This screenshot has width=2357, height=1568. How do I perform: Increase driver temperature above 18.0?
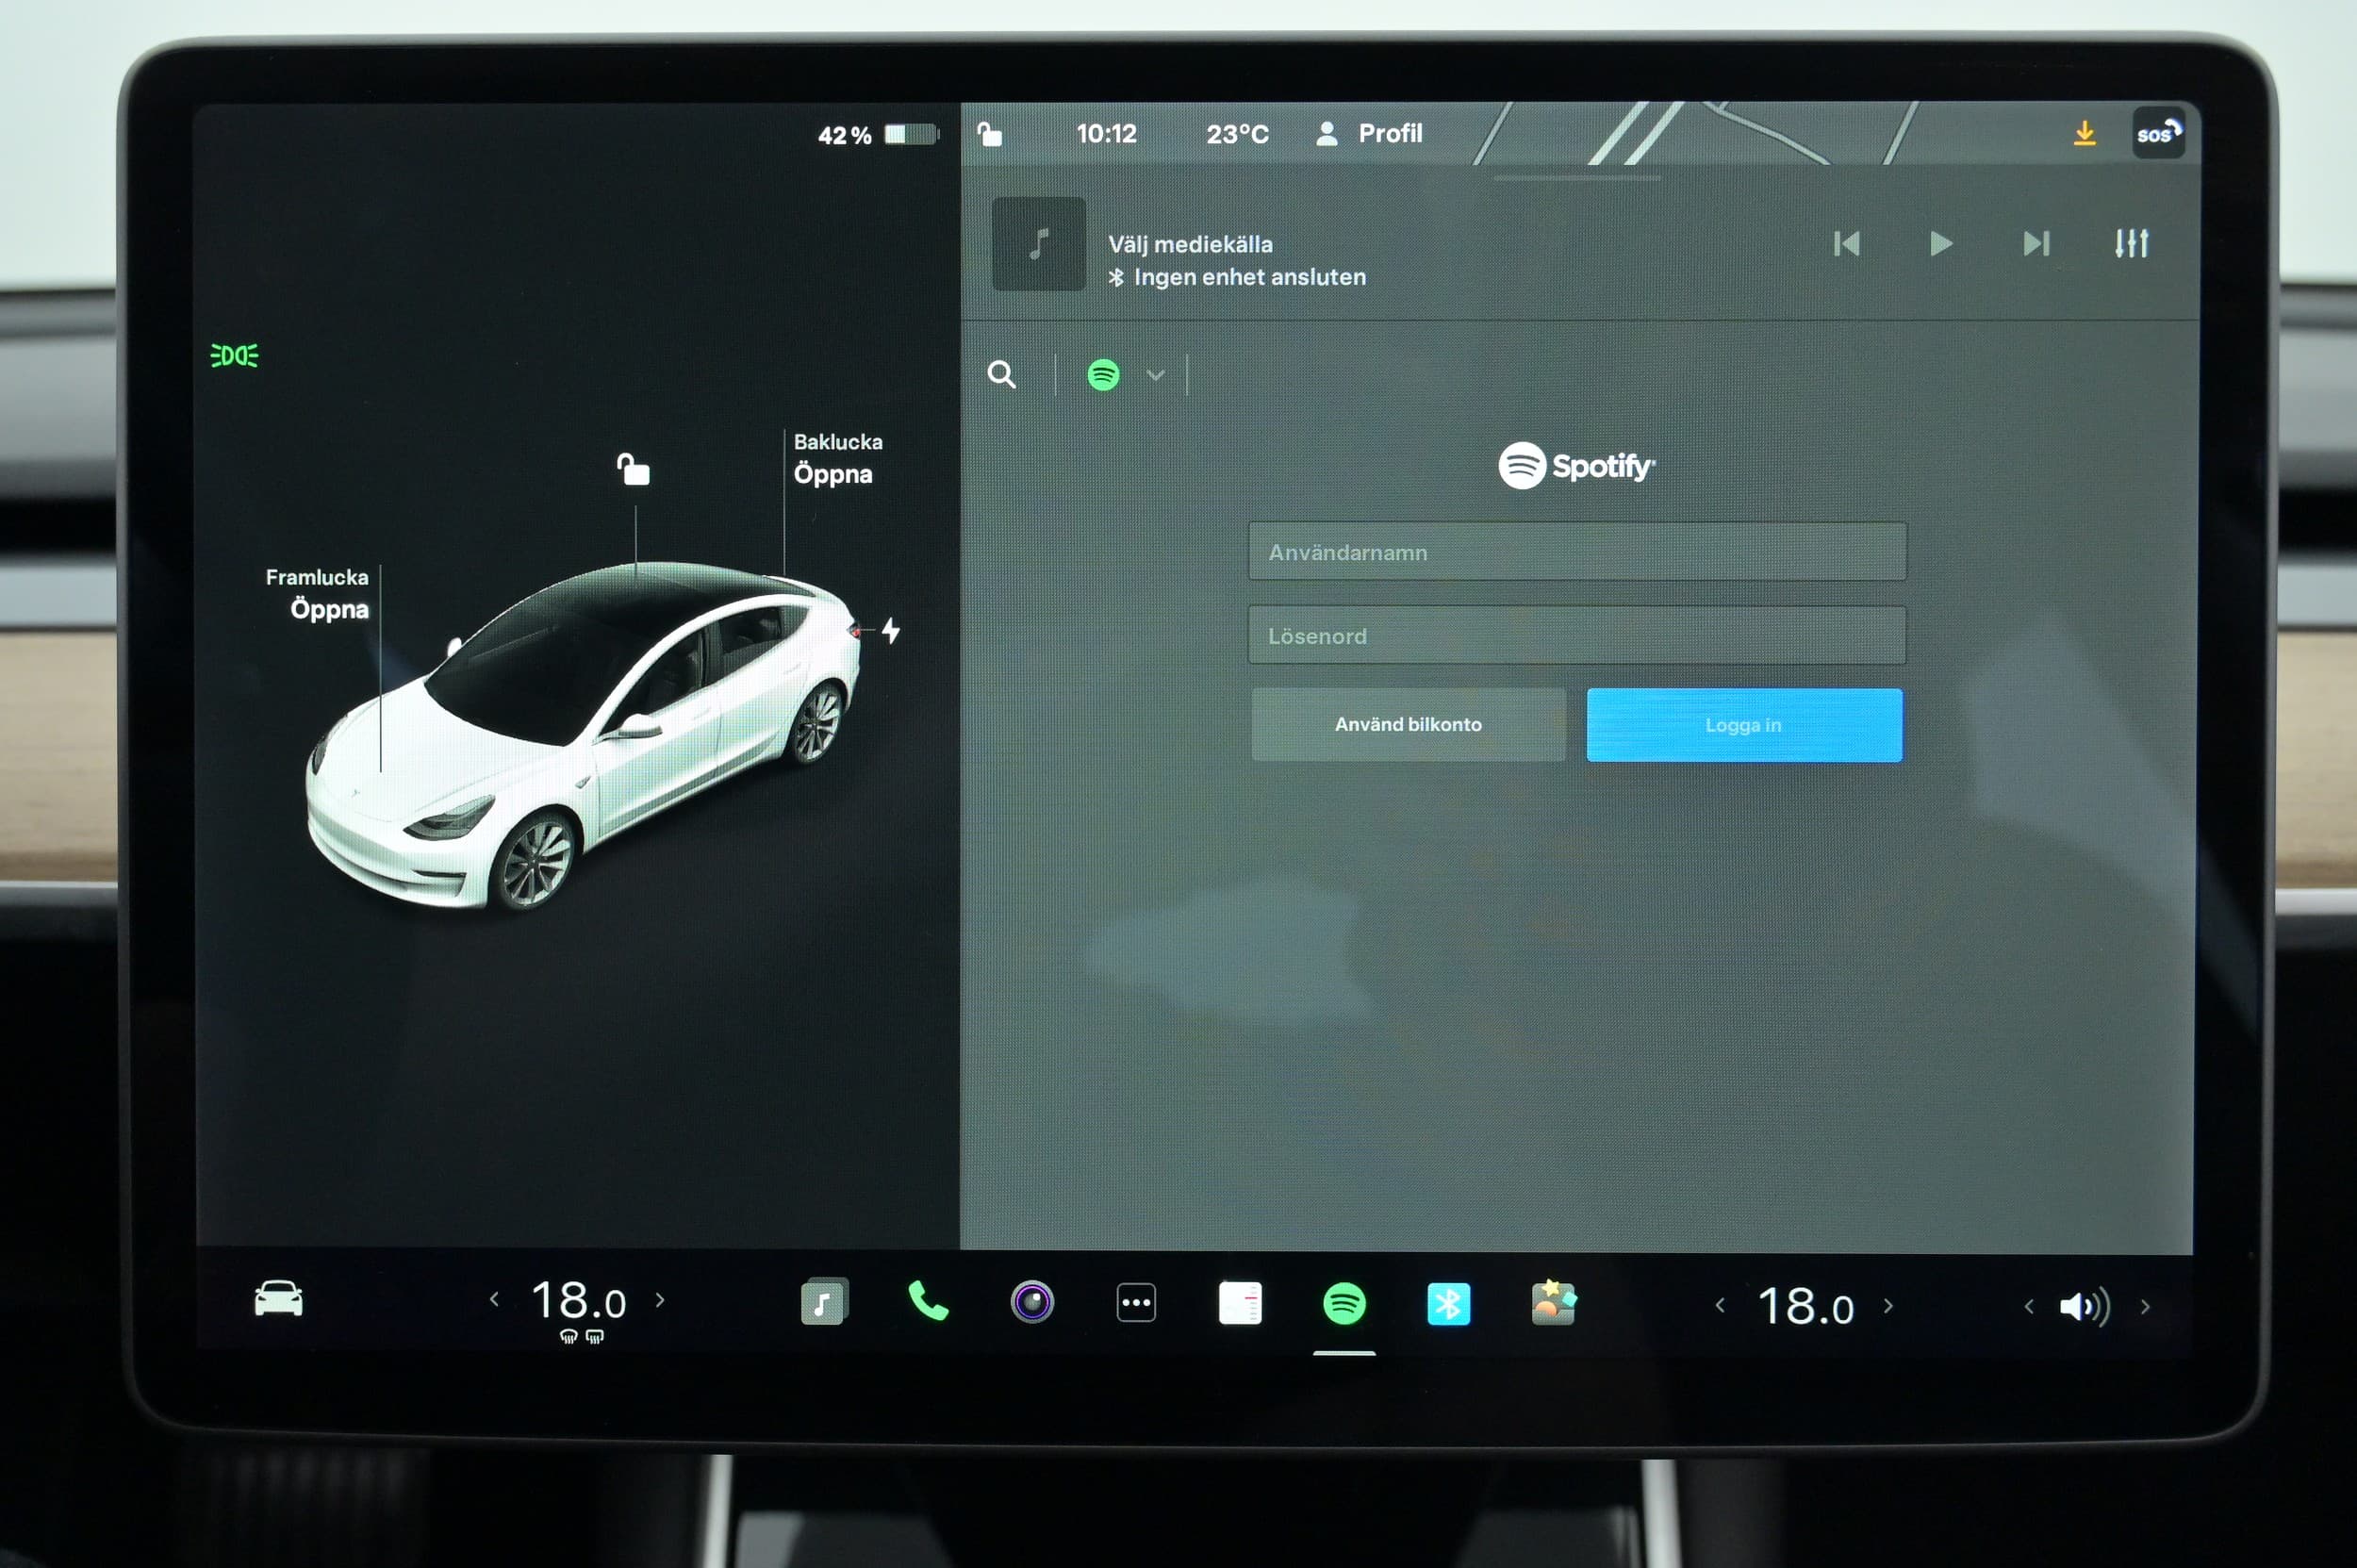[660, 1299]
